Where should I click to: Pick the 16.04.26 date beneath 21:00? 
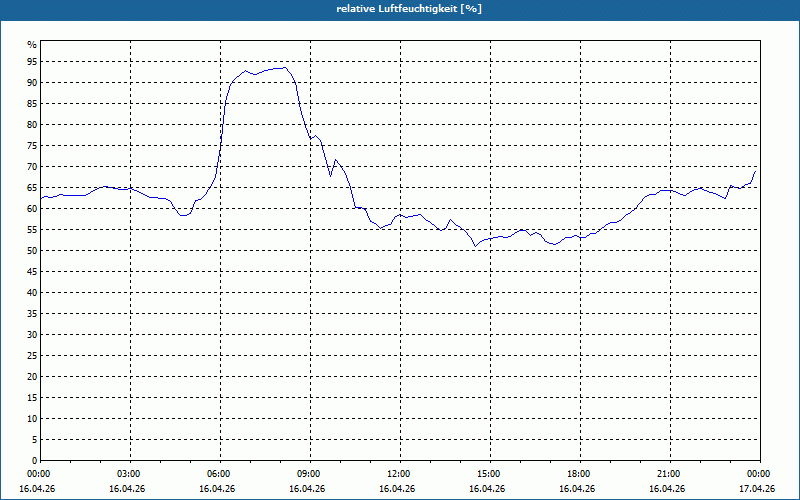click(667, 489)
